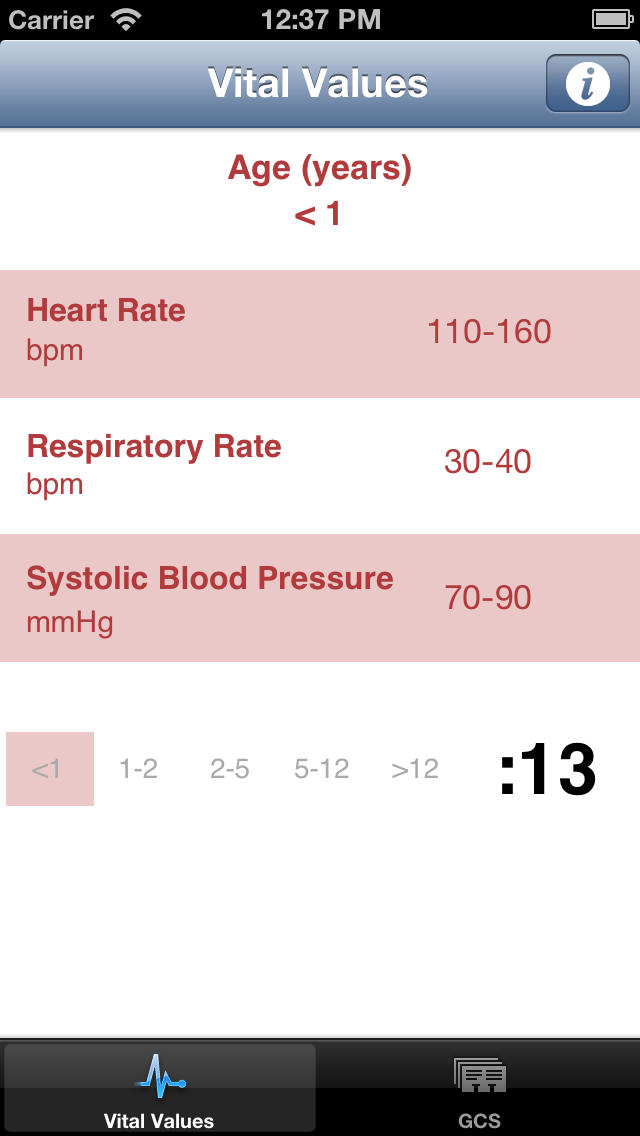Select the 1-2 age group
The height and width of the screenshot is (1136, 640).
click(x=138, y=769)
